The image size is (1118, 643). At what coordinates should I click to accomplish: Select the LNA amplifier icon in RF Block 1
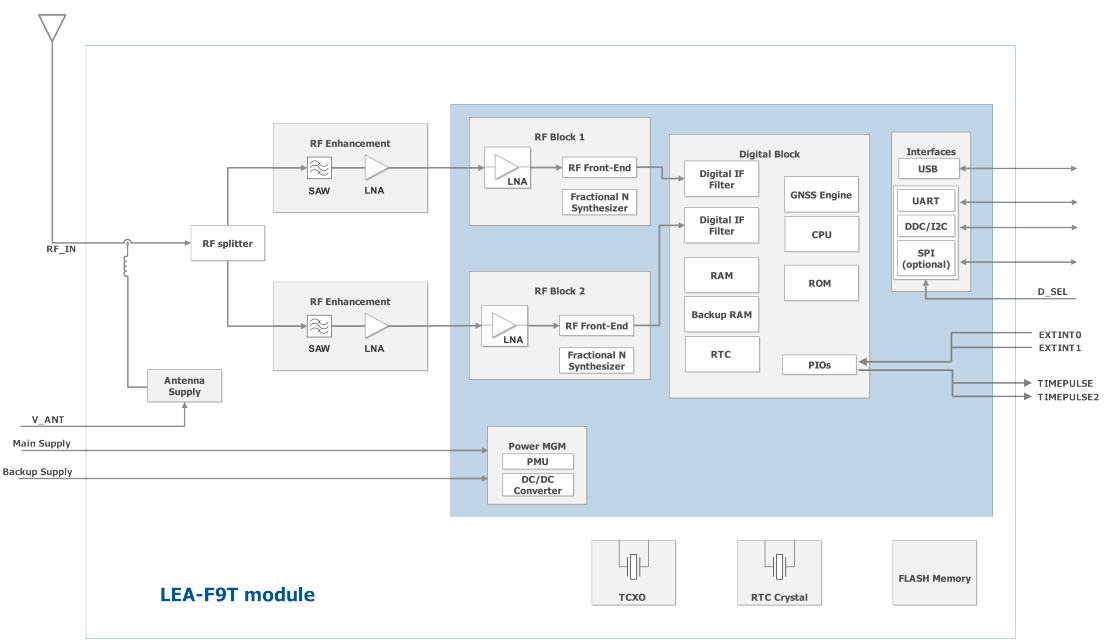[508, 168]
